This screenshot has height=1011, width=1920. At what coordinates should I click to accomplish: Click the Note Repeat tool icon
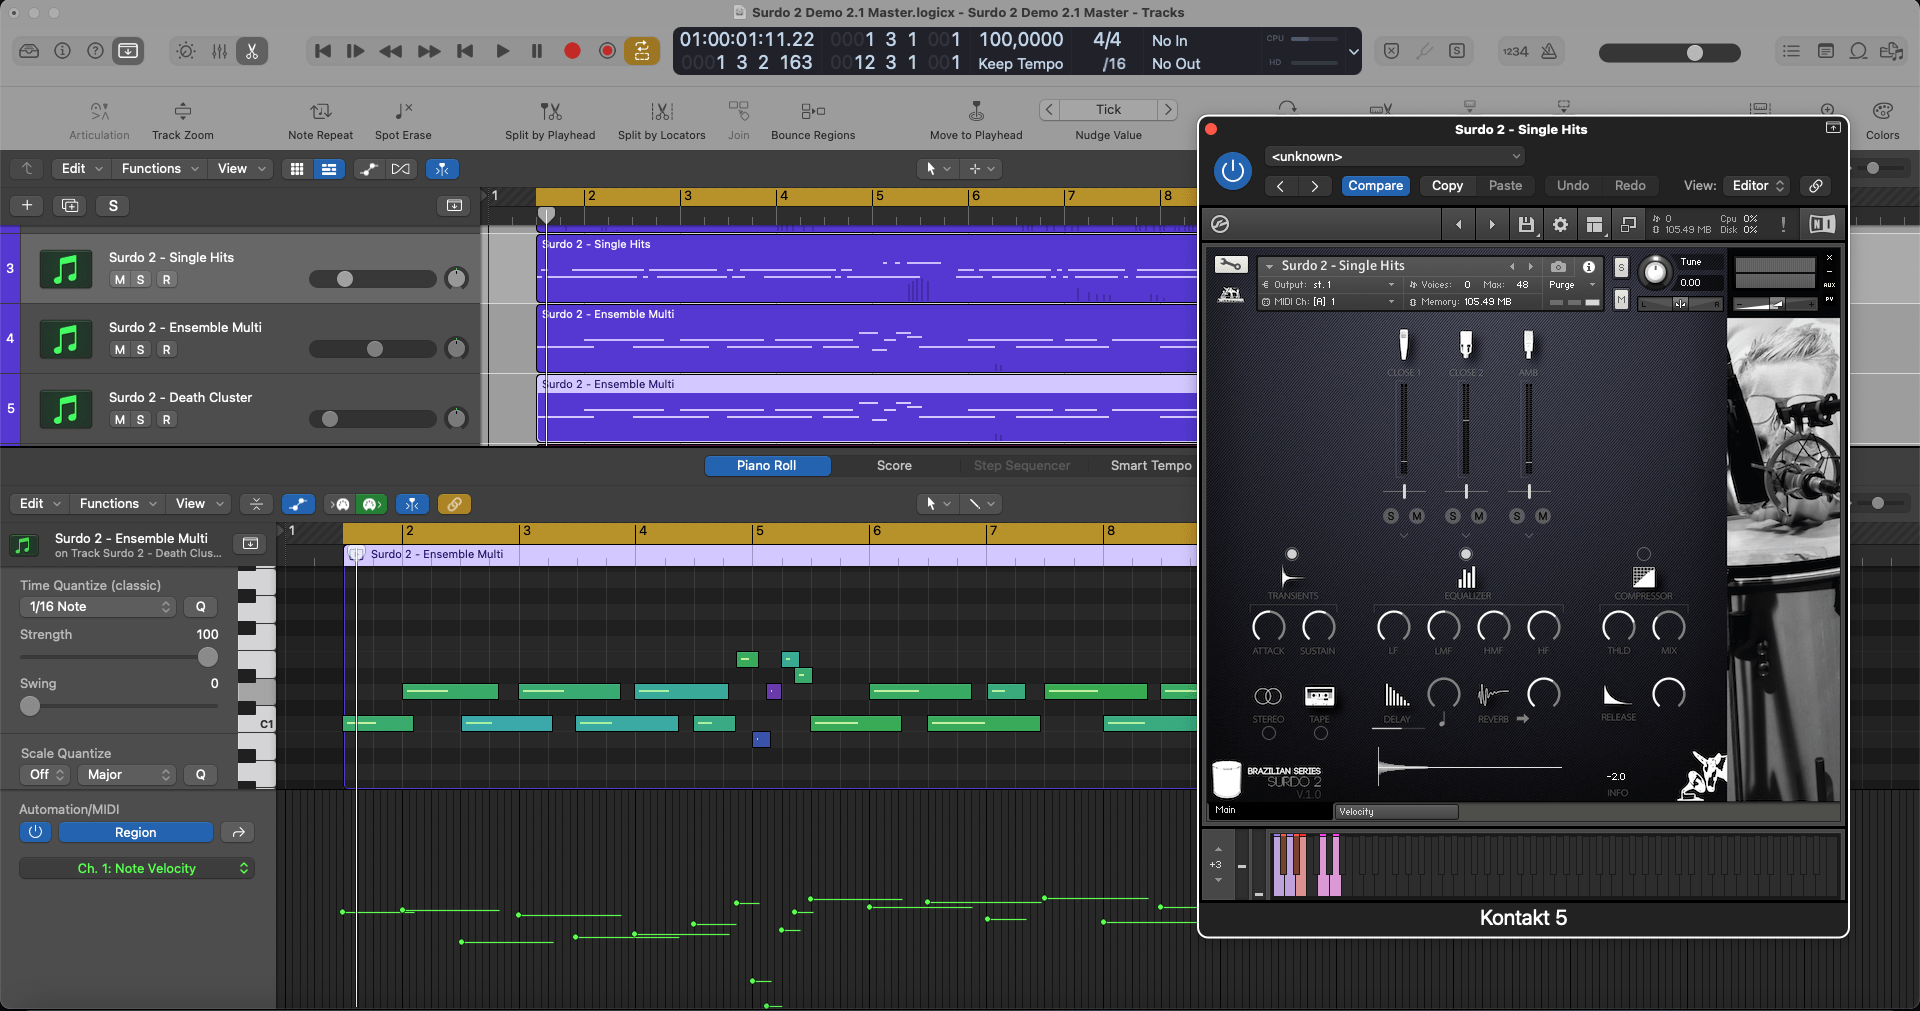point(320,111)
